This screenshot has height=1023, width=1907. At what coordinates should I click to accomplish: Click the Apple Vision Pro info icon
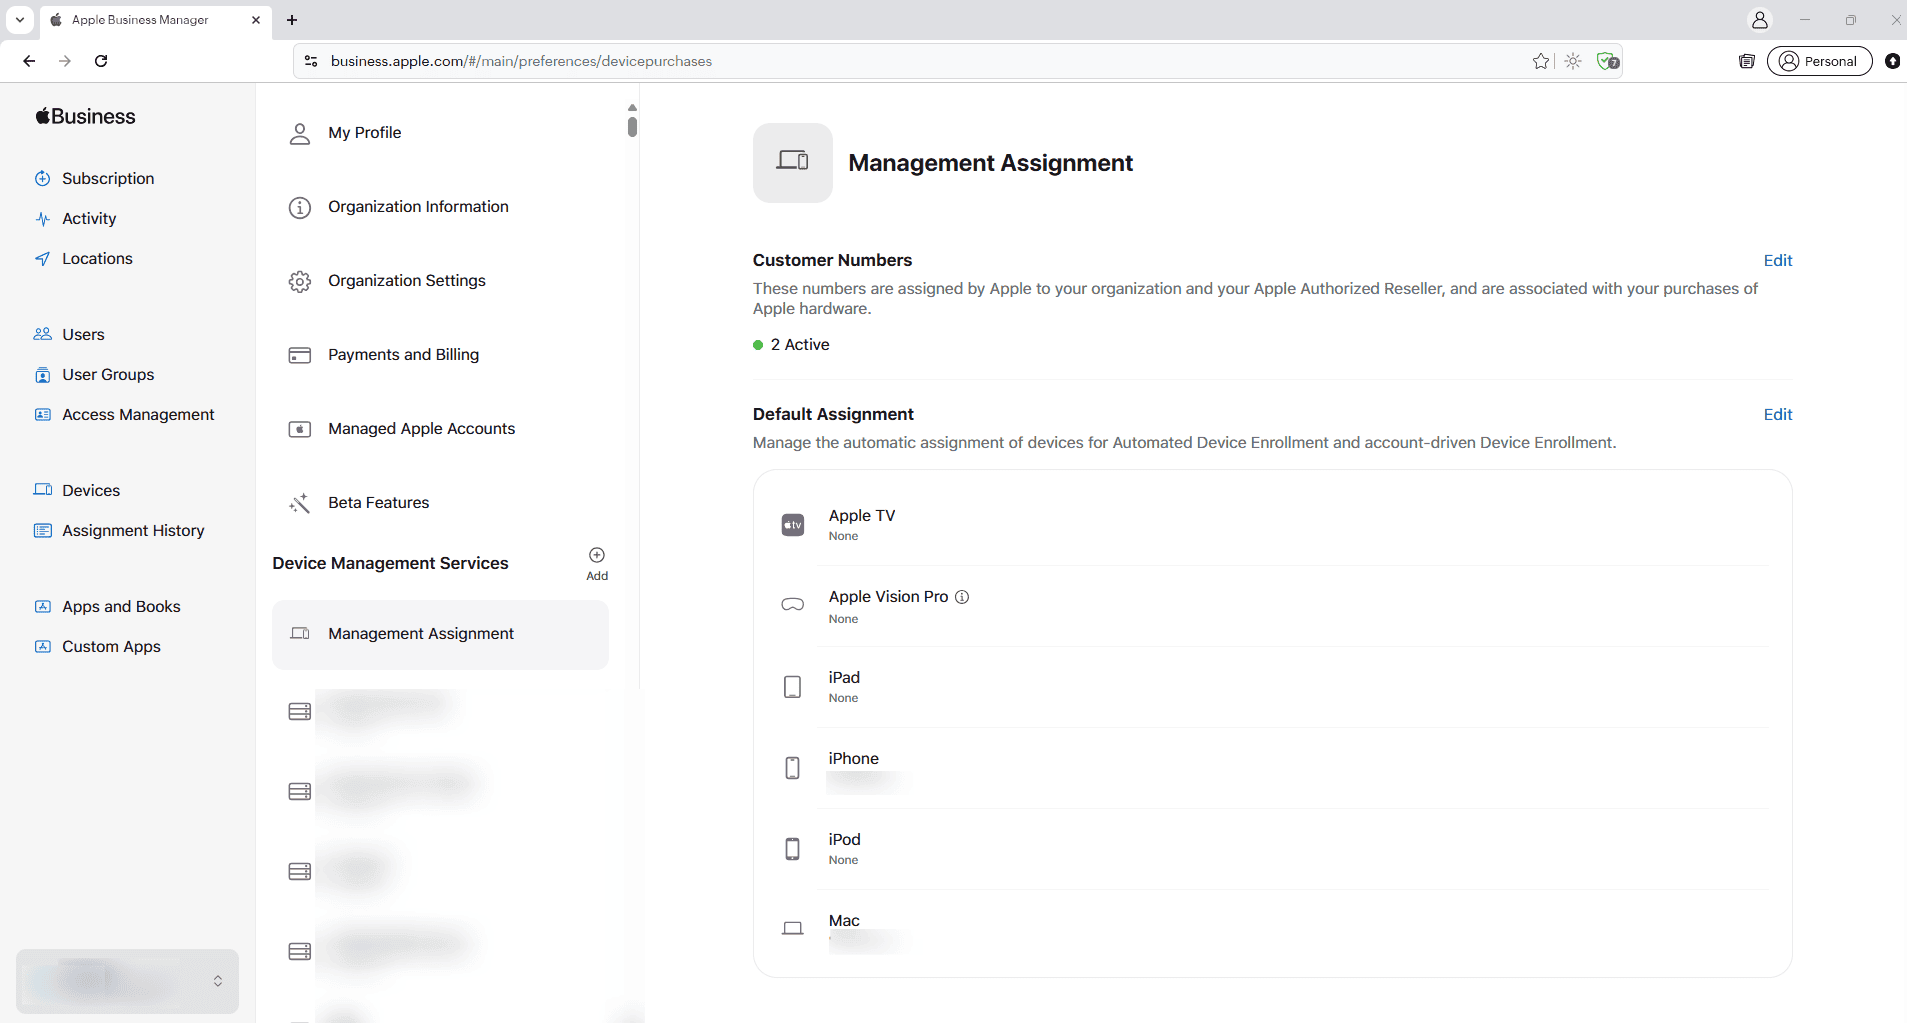pos(962,597)
